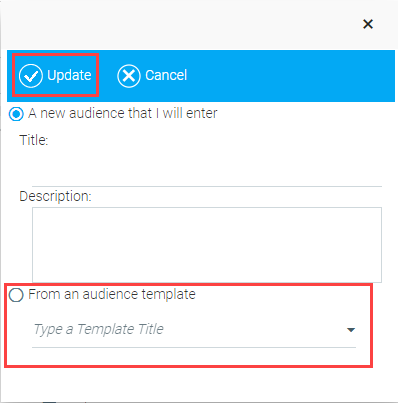Viewport: 398px width, 403px height.
Task: Open the Type a Template Title combo box
Action: click(x=194, y=330)
